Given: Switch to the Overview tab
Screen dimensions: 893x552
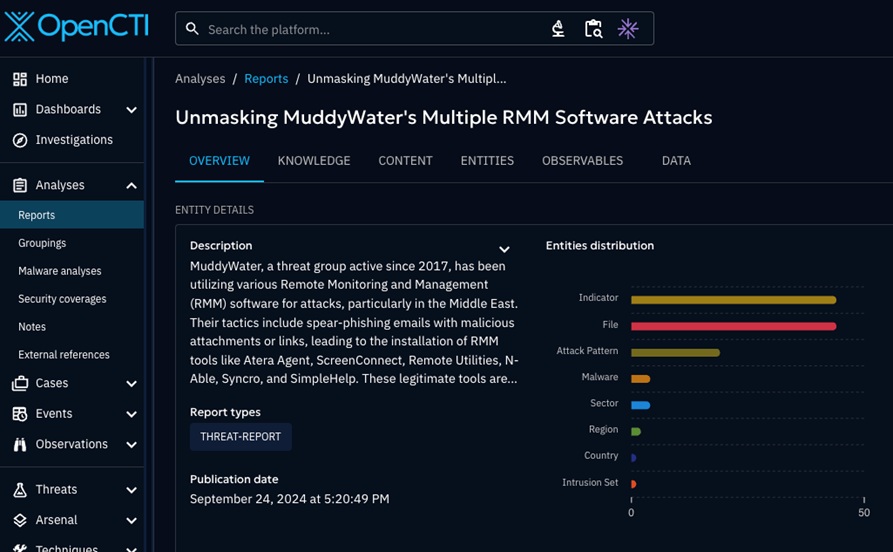Looking at the screenshot, I should [219, 161].
